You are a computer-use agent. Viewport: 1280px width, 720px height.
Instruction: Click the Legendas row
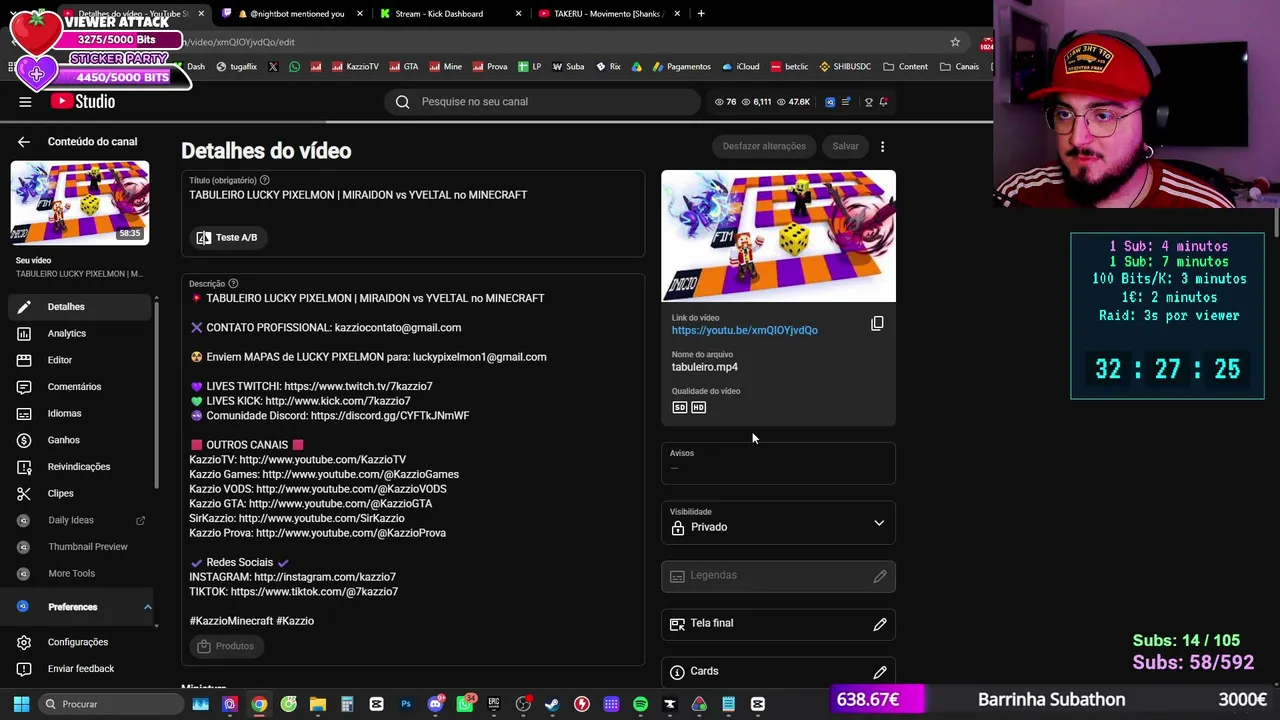coord(778,576)
